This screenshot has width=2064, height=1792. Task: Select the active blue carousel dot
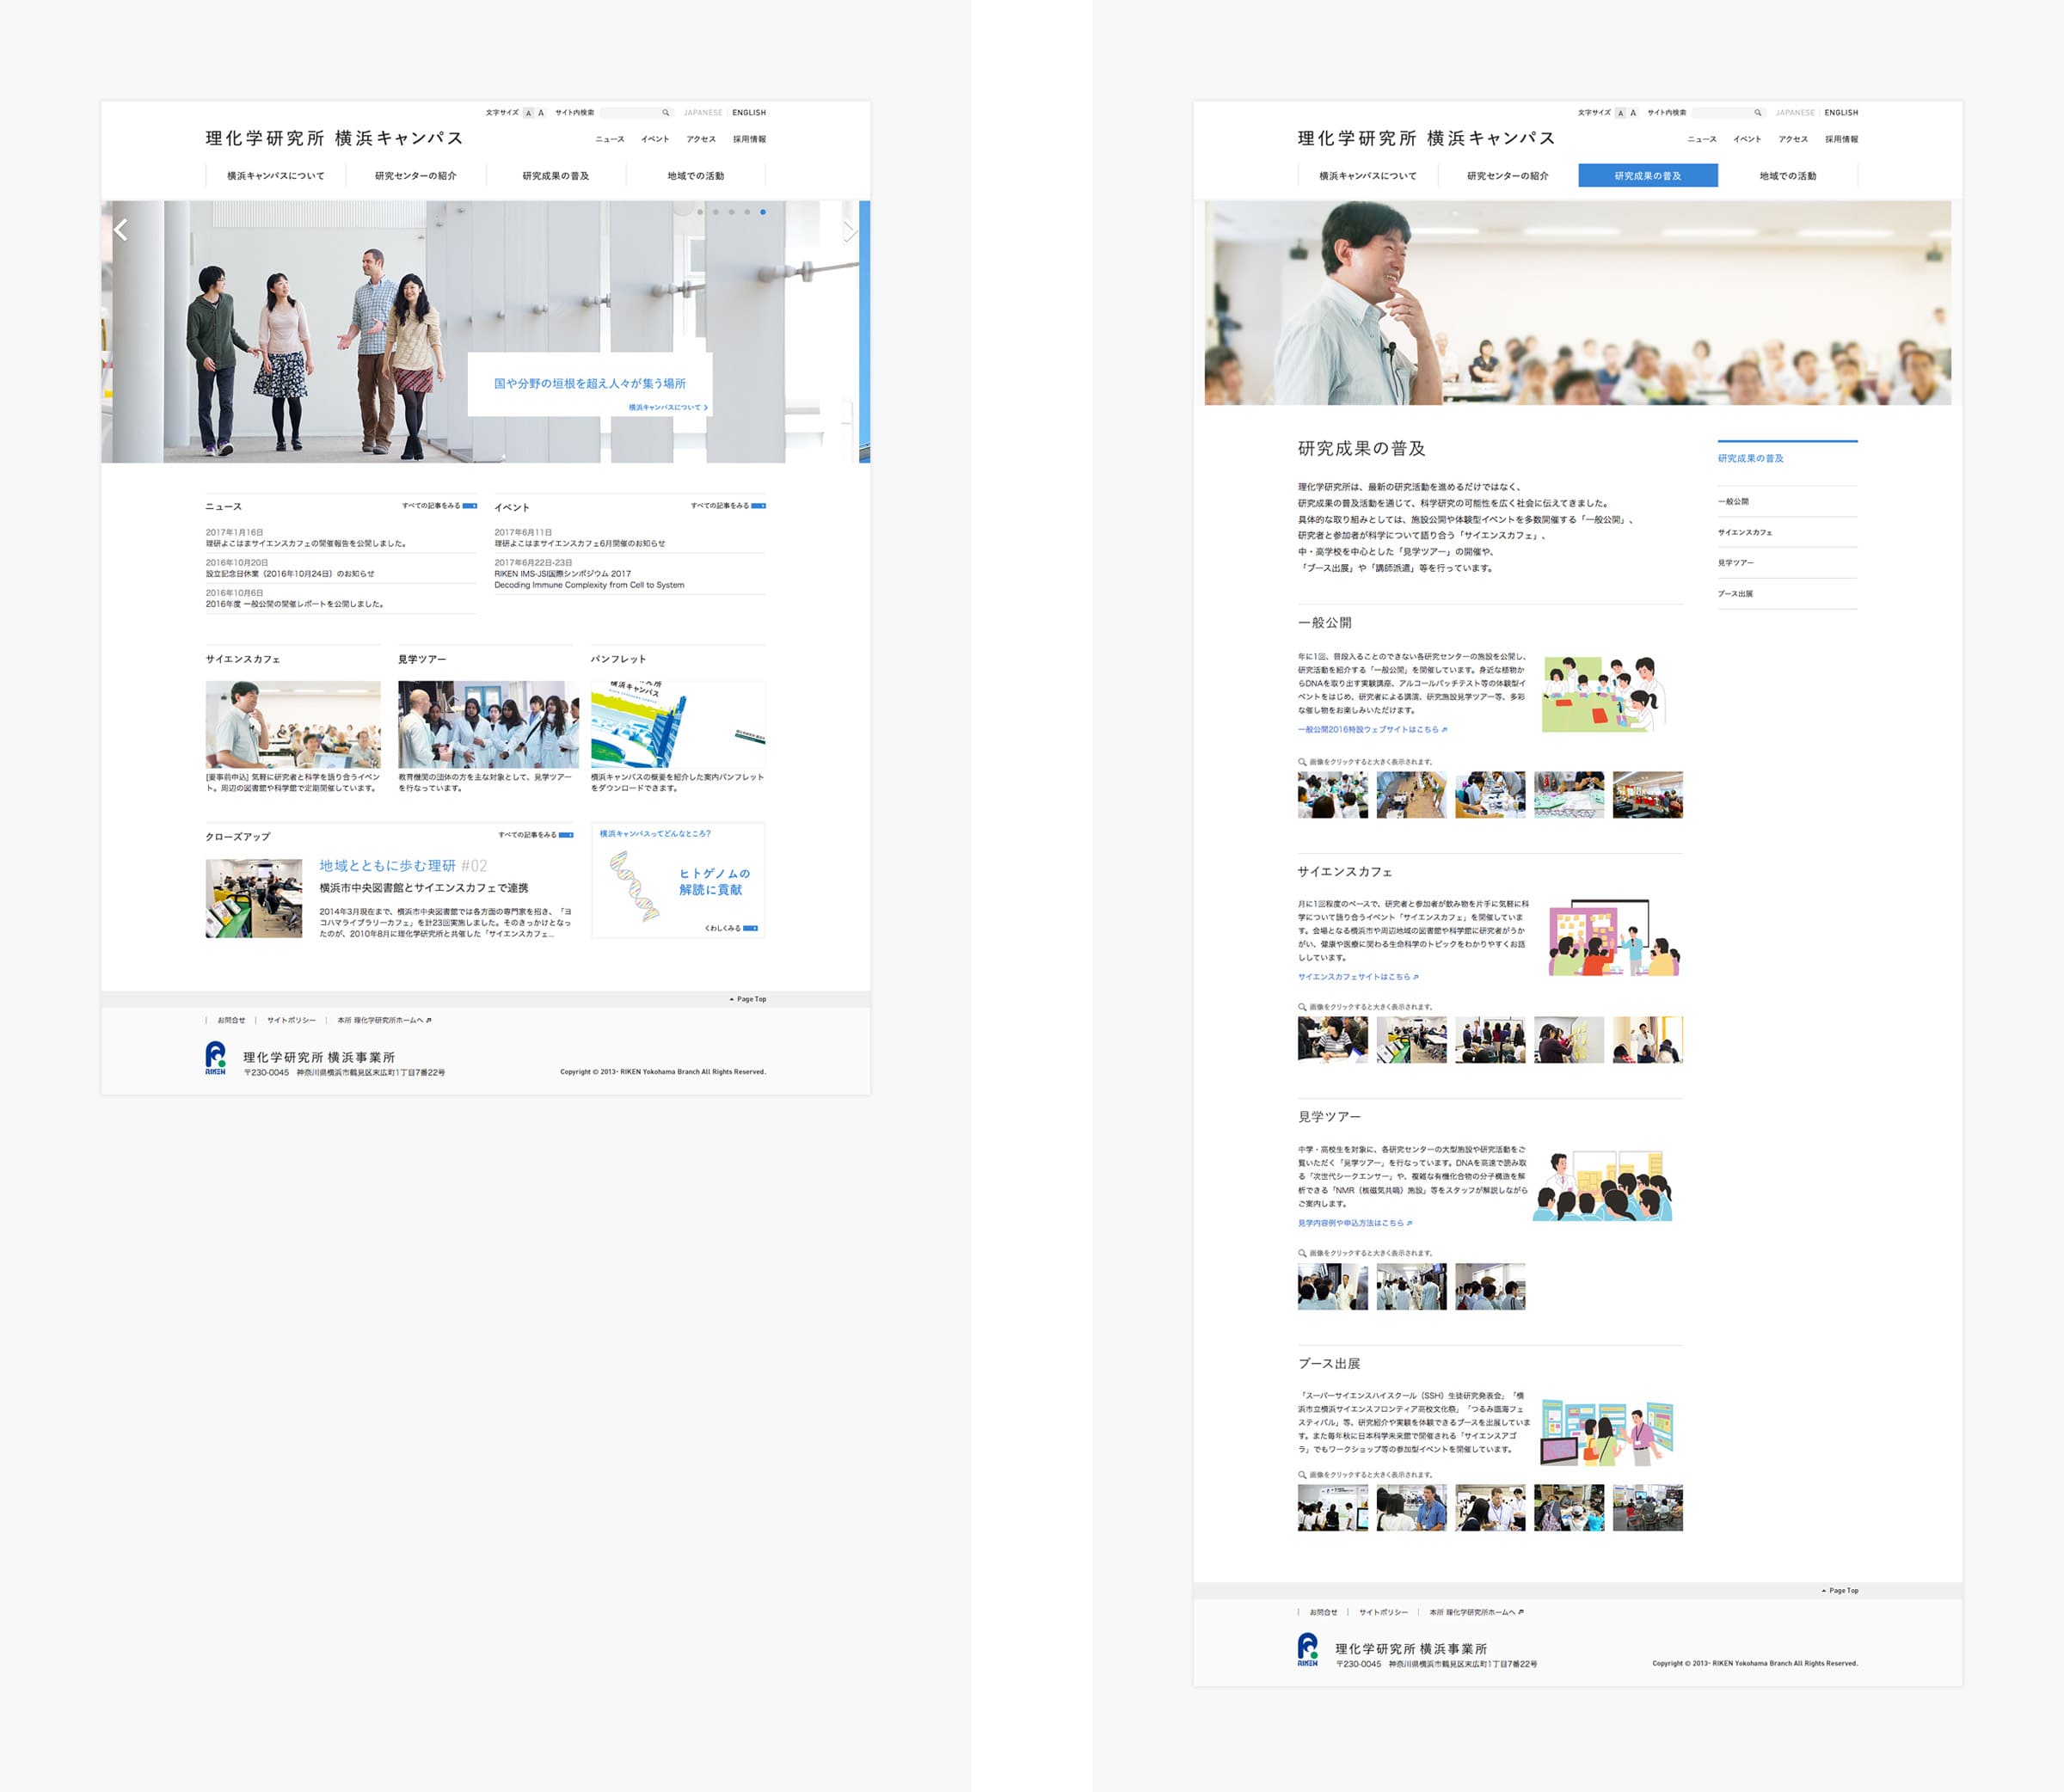pyautogui.click(x=763, y=212)
